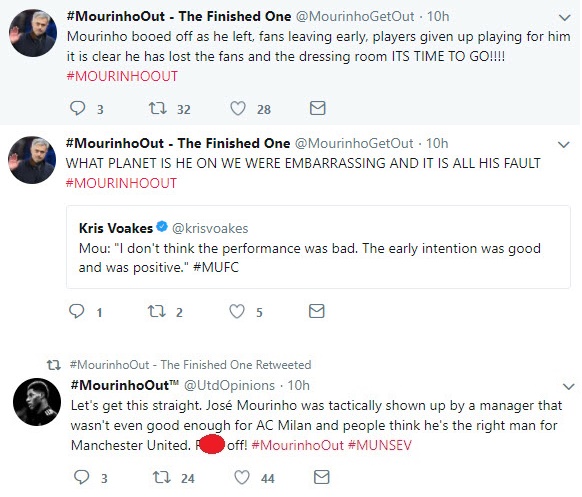582x497 pixels.
Task: Expand the second tweet's options chevron
Action: tap(563, 144)
